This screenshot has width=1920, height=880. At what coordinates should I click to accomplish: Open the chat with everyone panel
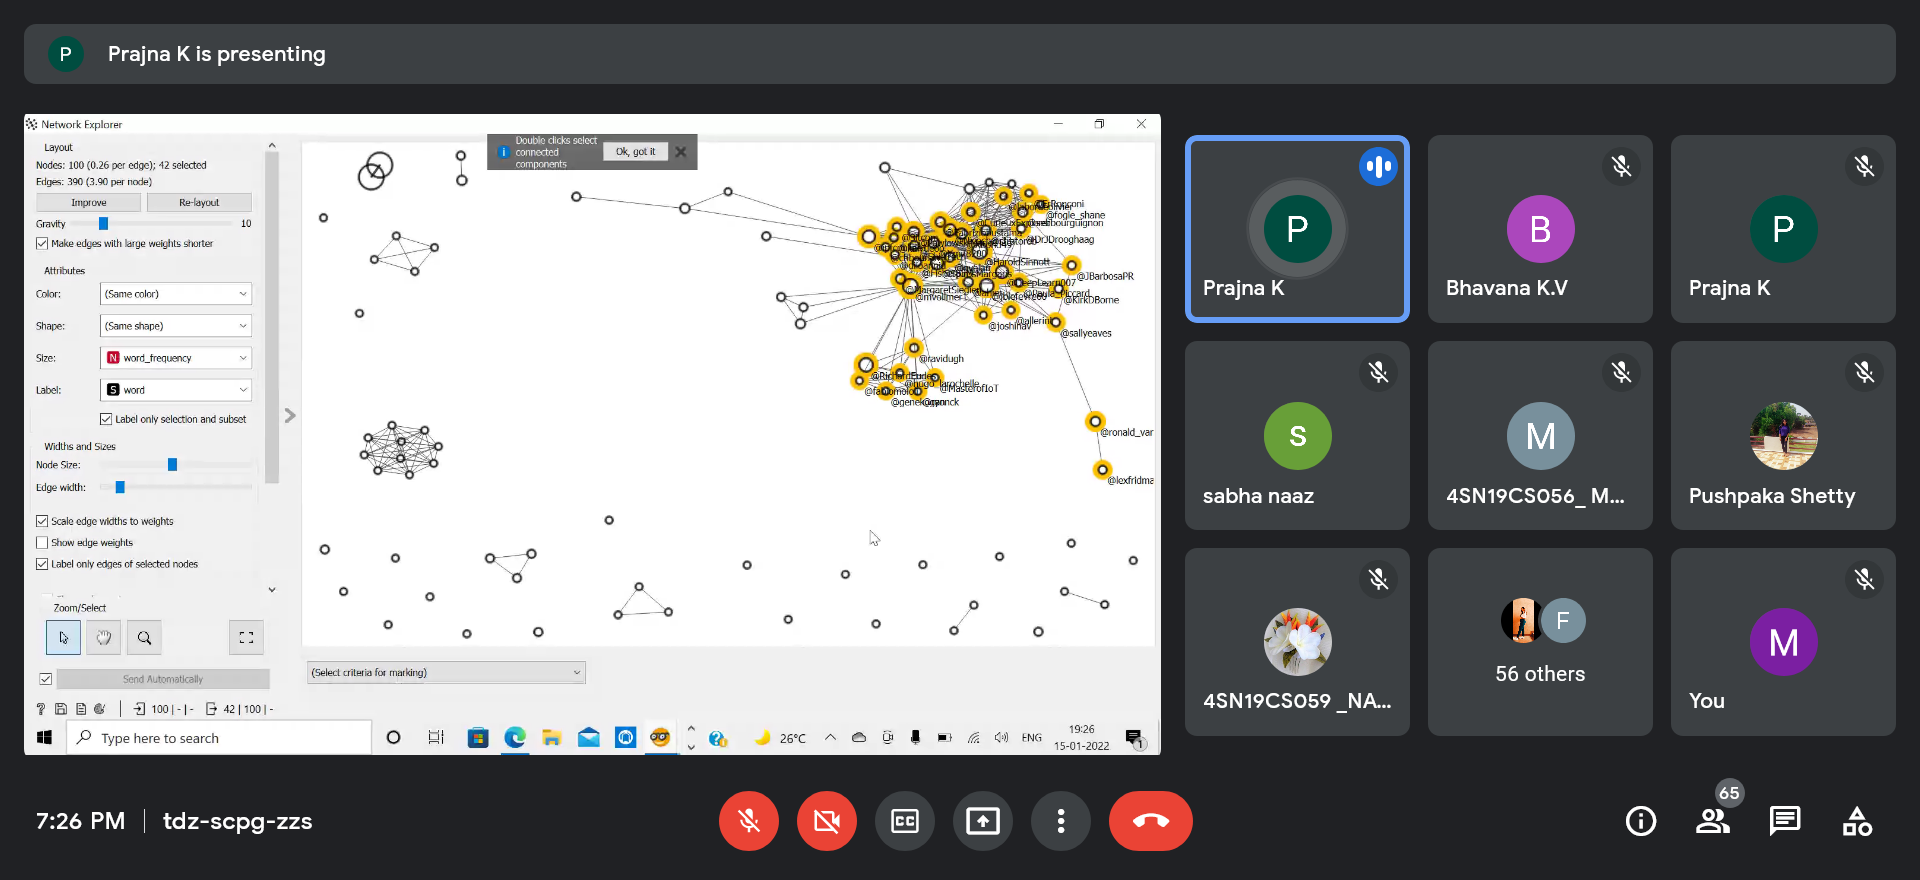pyautogui.click(x=1784, y=821)
